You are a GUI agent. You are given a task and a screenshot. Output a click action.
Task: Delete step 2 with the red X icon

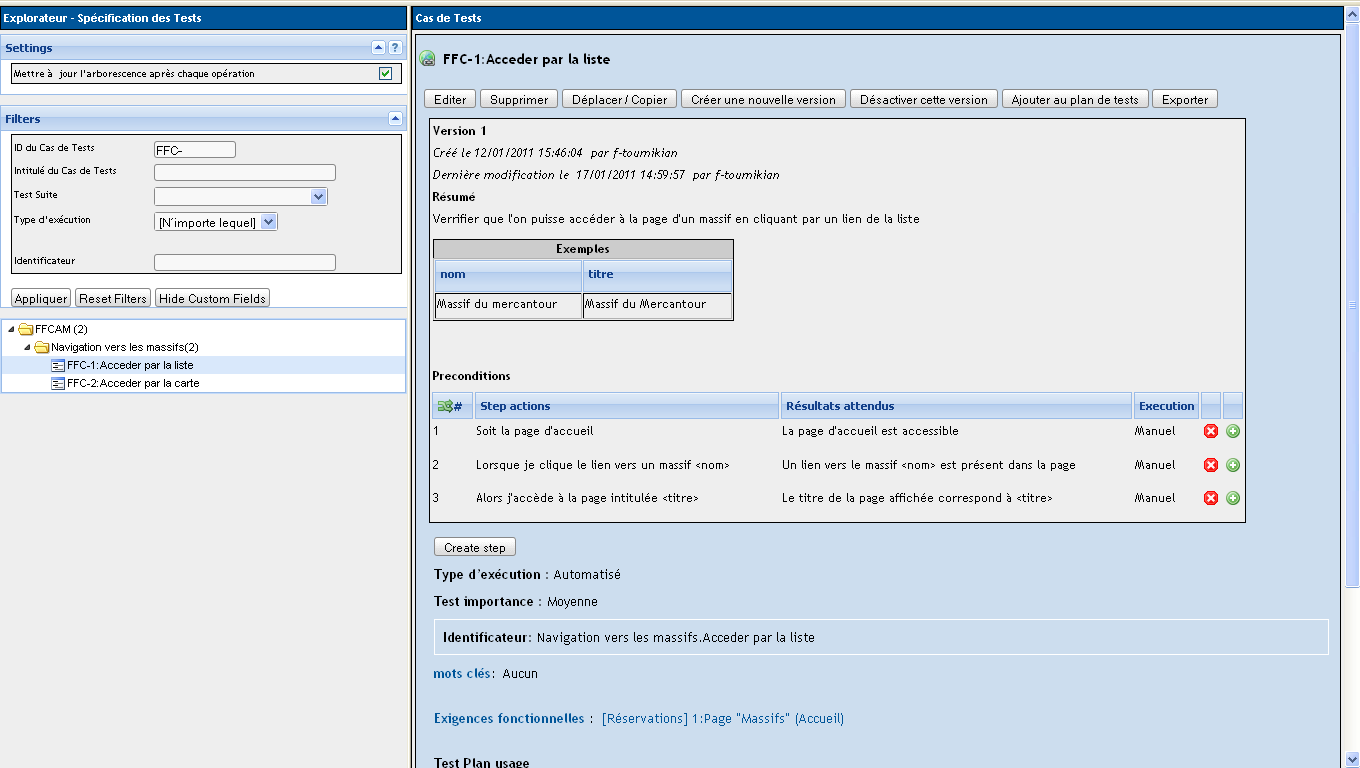[x=1210, y=465]
